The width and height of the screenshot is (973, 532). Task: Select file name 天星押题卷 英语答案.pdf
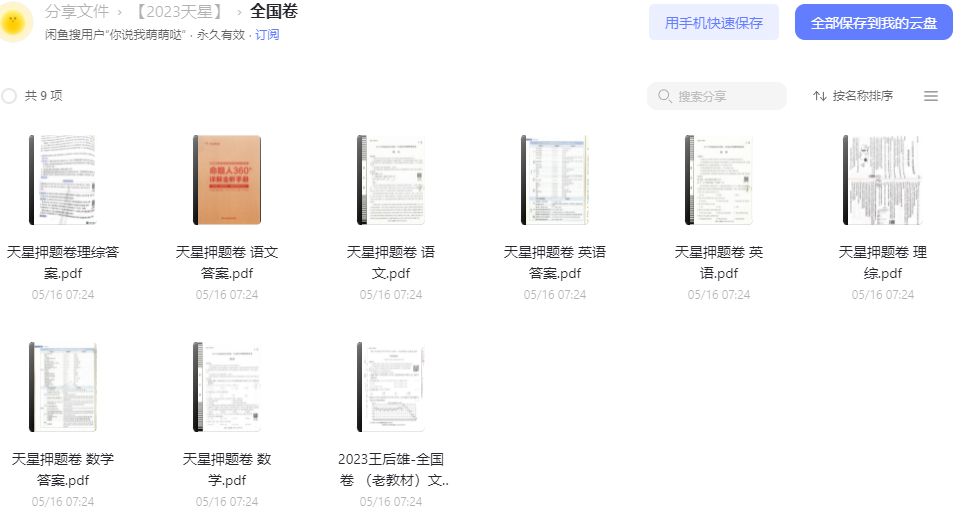point(555,263)
